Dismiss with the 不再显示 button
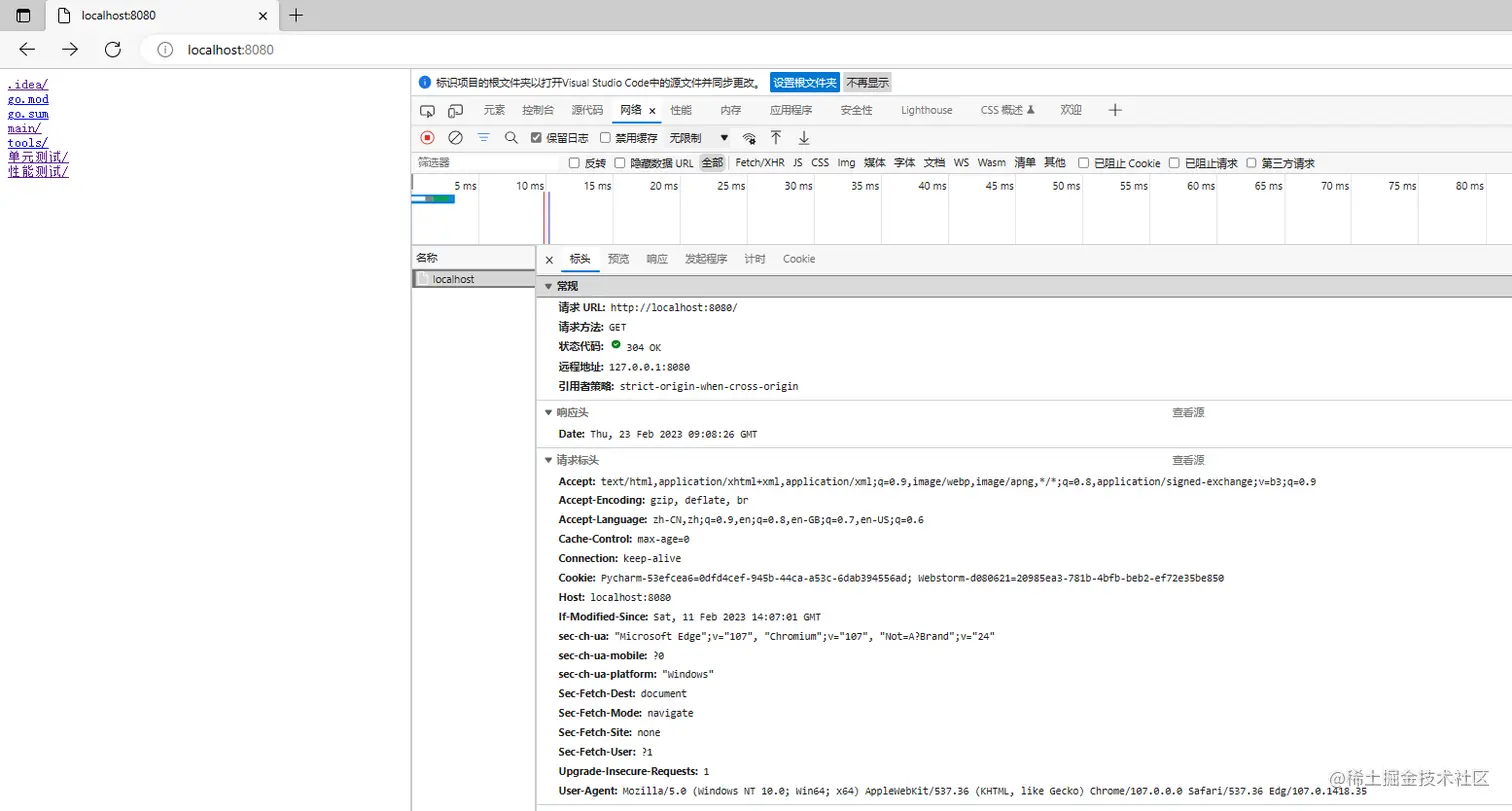Image resolution: width=1512 pixels, height=811 pixels. 867,83
